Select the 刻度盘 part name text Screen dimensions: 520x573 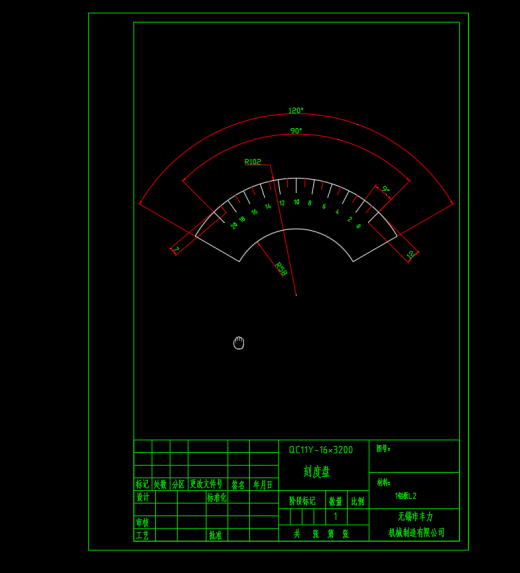[x=316, y=472]
